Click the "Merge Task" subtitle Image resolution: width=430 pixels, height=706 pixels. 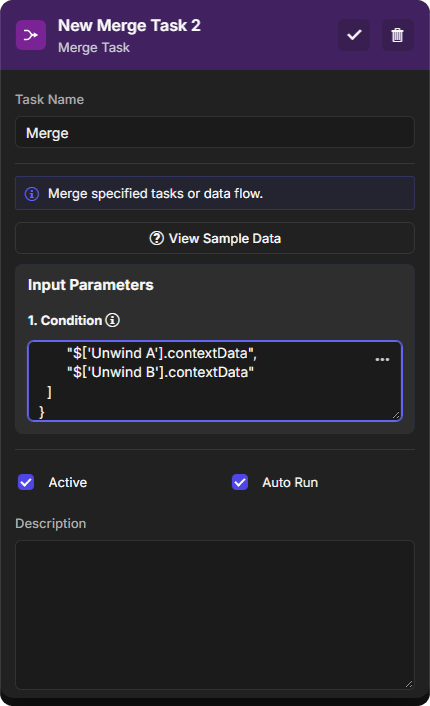click(x=94, y=48)
